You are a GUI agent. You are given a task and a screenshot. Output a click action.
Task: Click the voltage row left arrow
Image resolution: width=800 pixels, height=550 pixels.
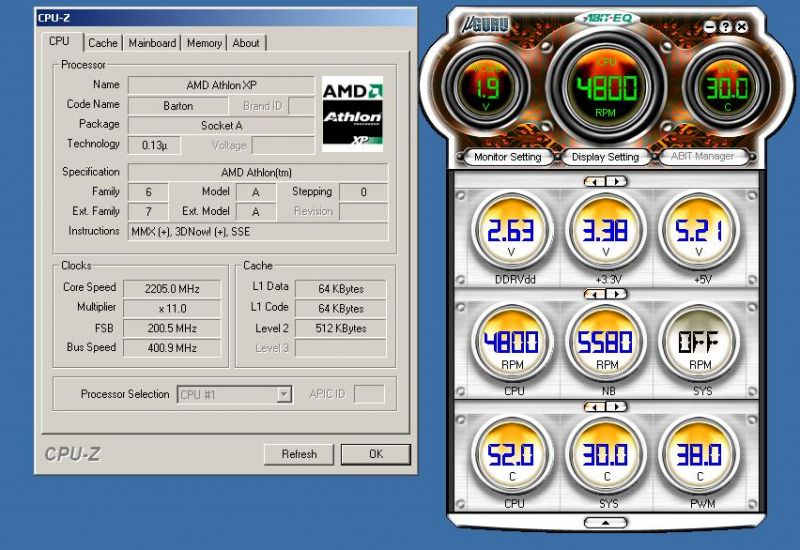tap(594, 182)
